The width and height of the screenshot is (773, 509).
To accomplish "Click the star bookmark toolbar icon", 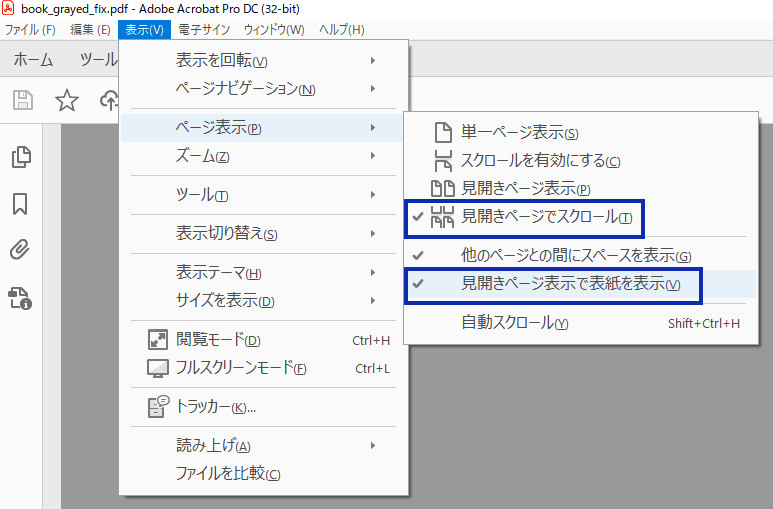I will 67,100.
